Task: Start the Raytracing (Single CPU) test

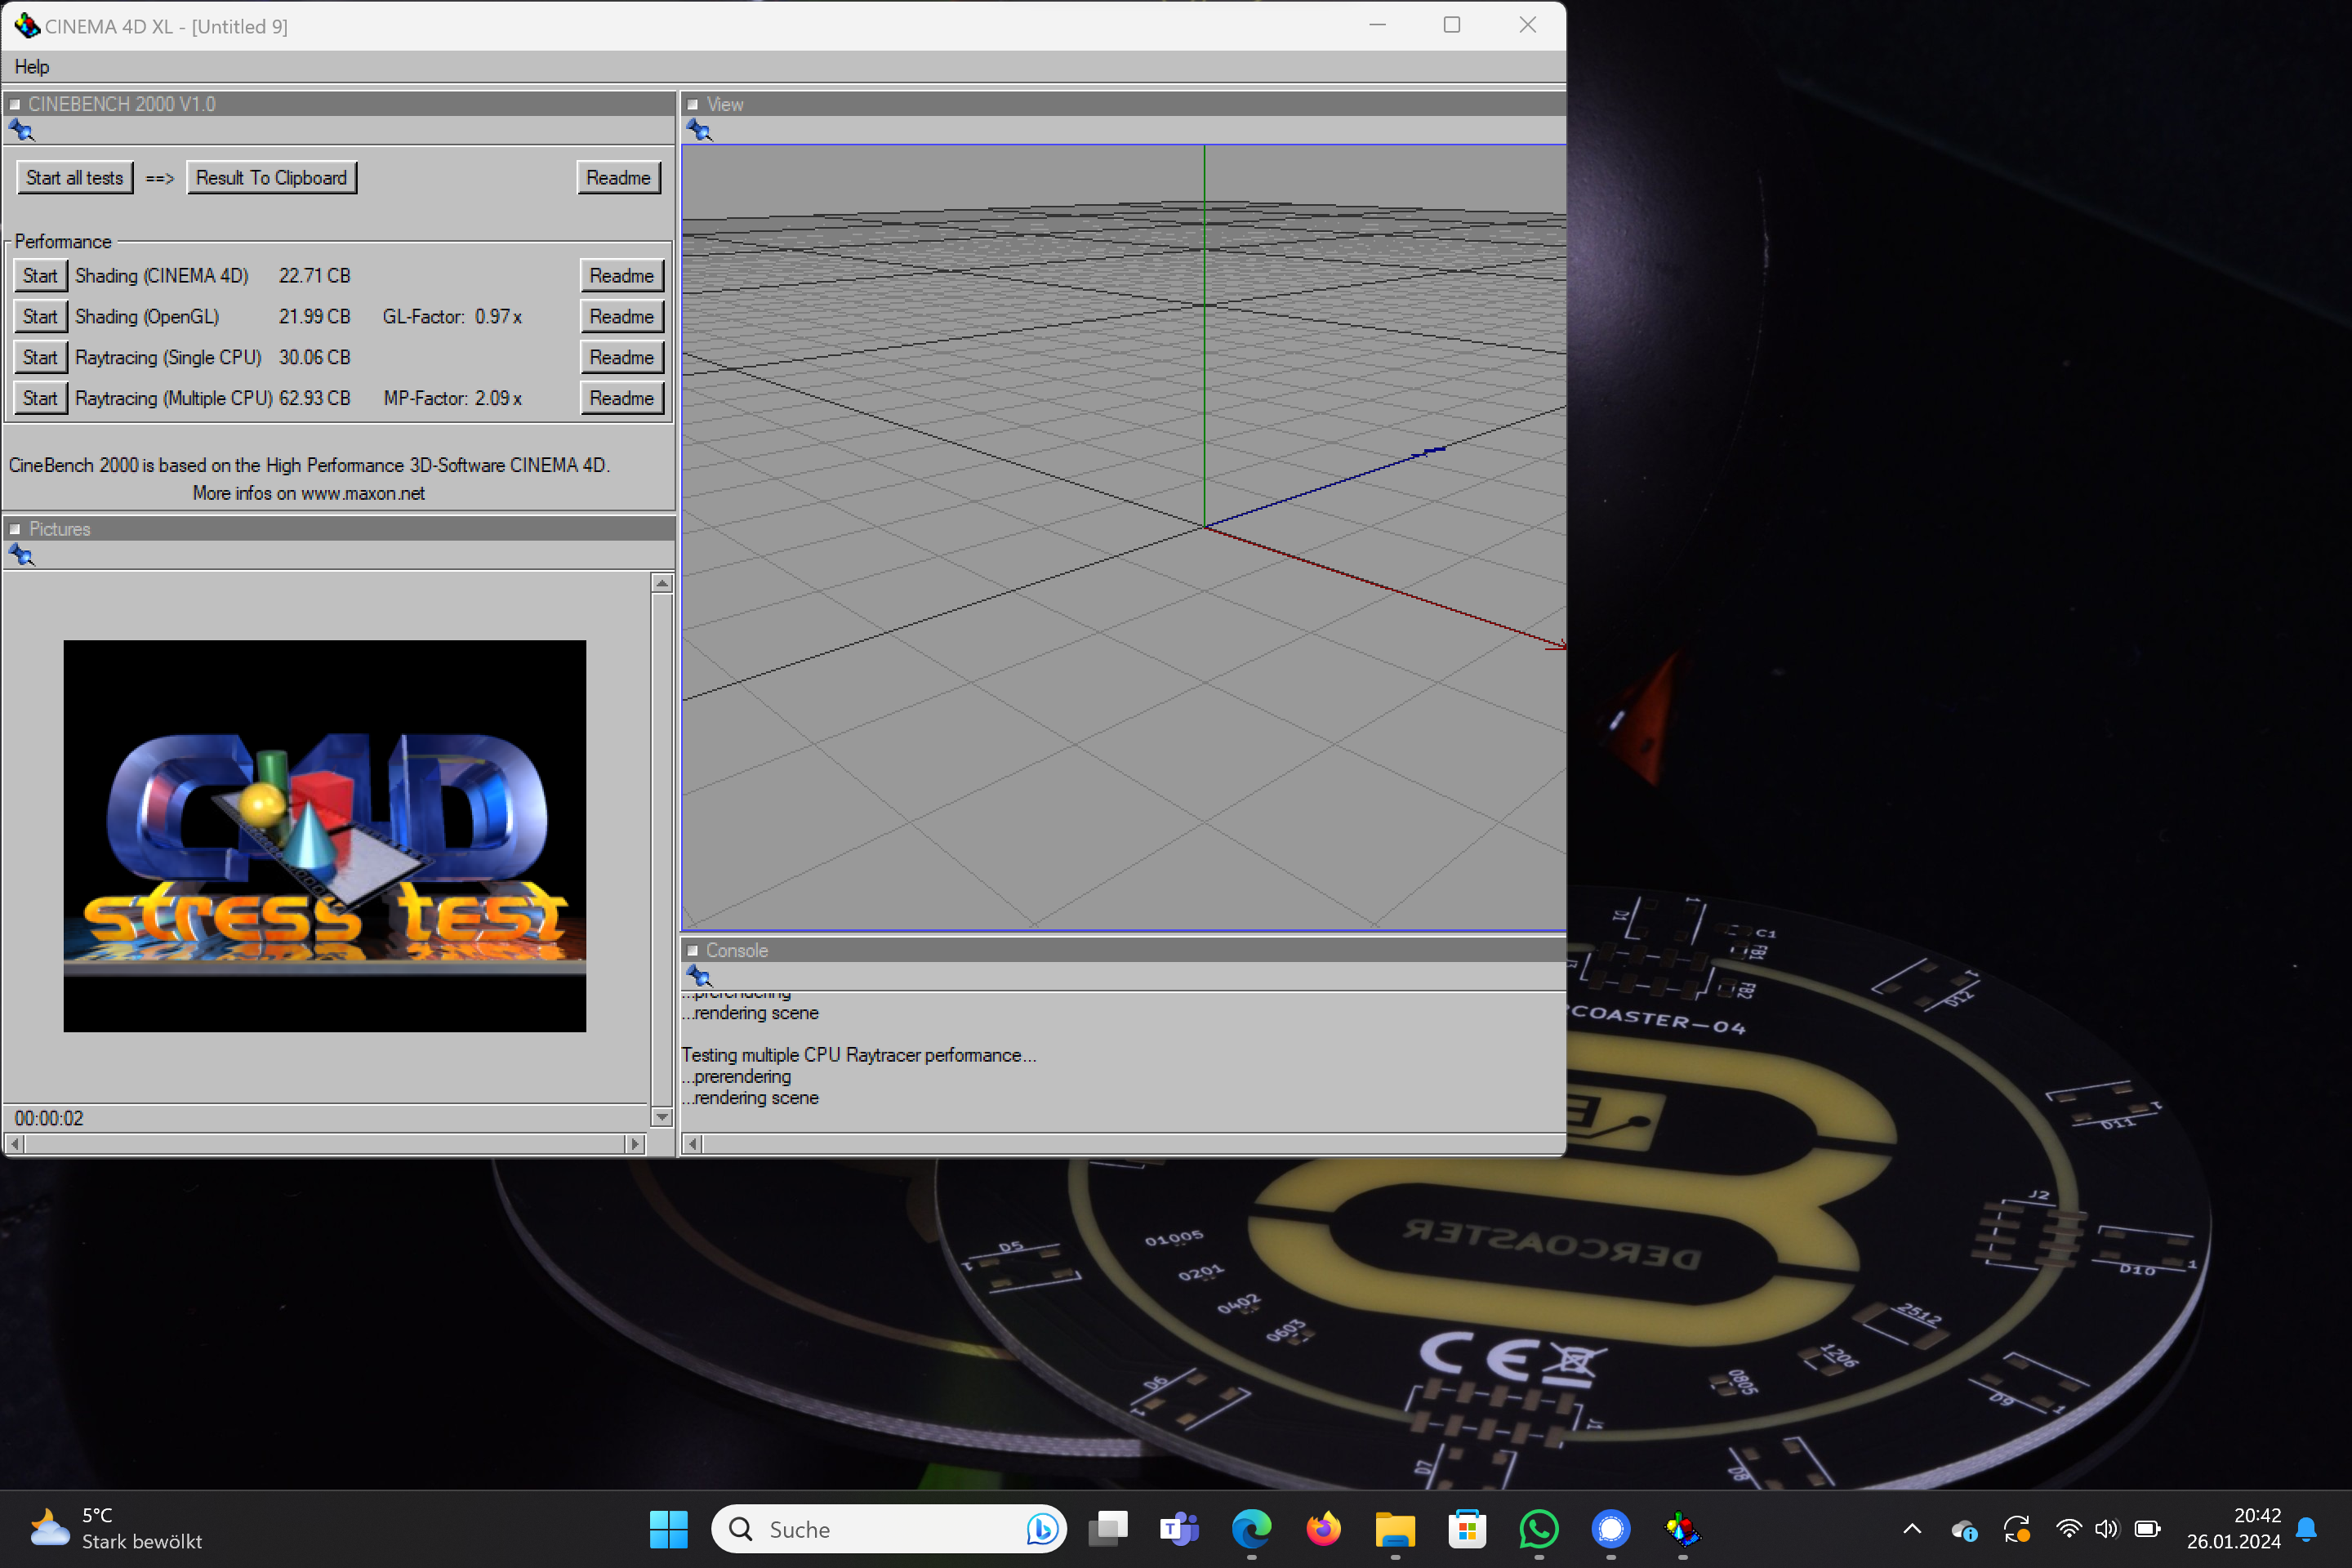Action: click(x=41, y=358)
